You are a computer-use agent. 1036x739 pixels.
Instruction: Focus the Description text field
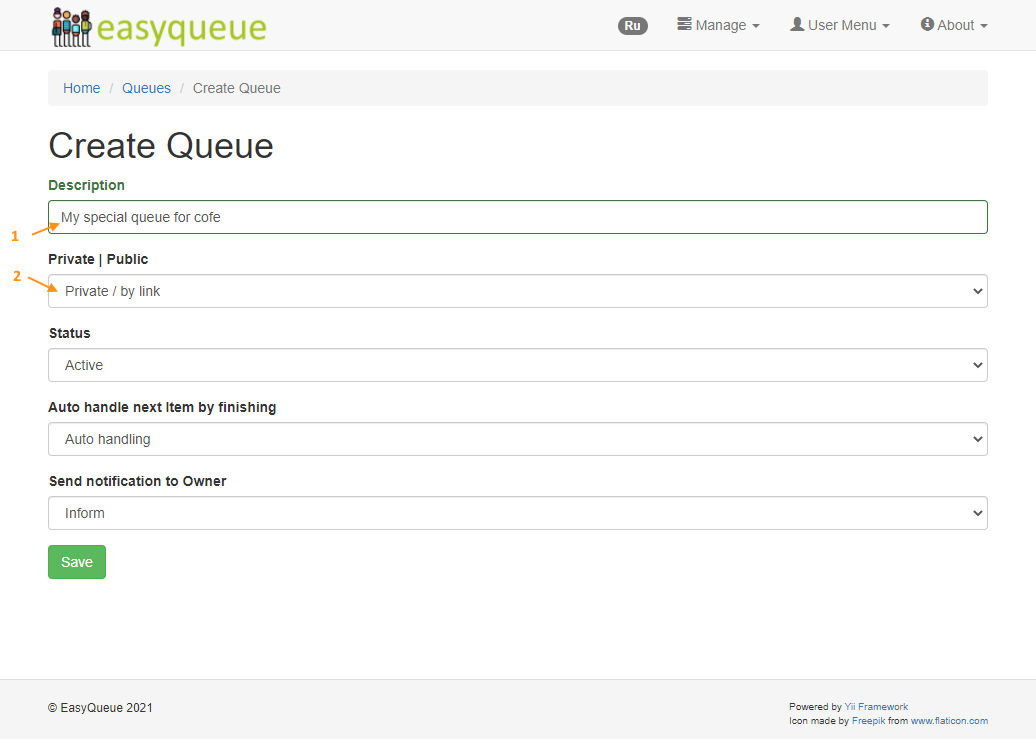click(517, 217)
